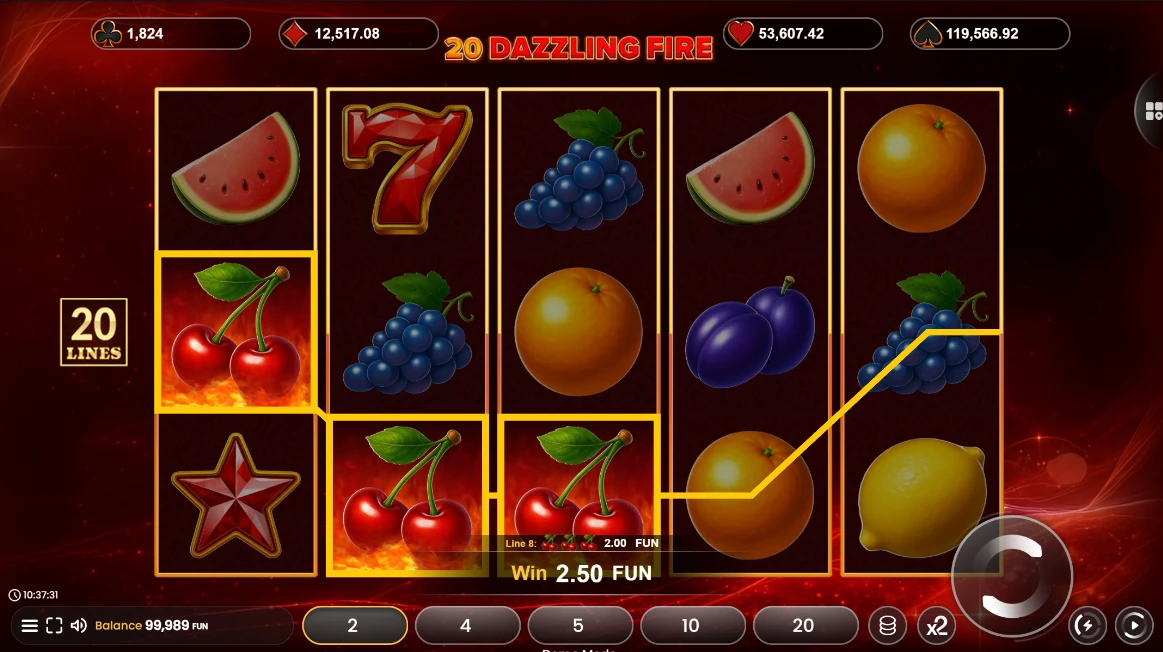The image size is (1163, 652).
Task: Open the coin stack bet settings
Action: point(887,626)
